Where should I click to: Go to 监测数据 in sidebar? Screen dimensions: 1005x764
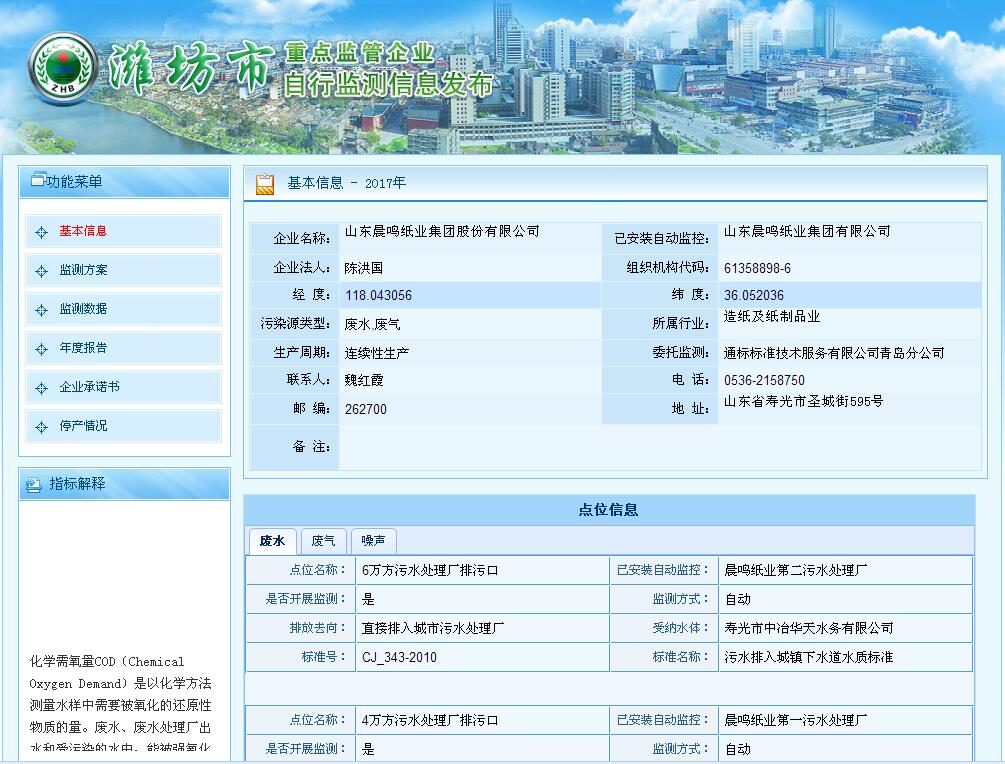click(83, 309)
